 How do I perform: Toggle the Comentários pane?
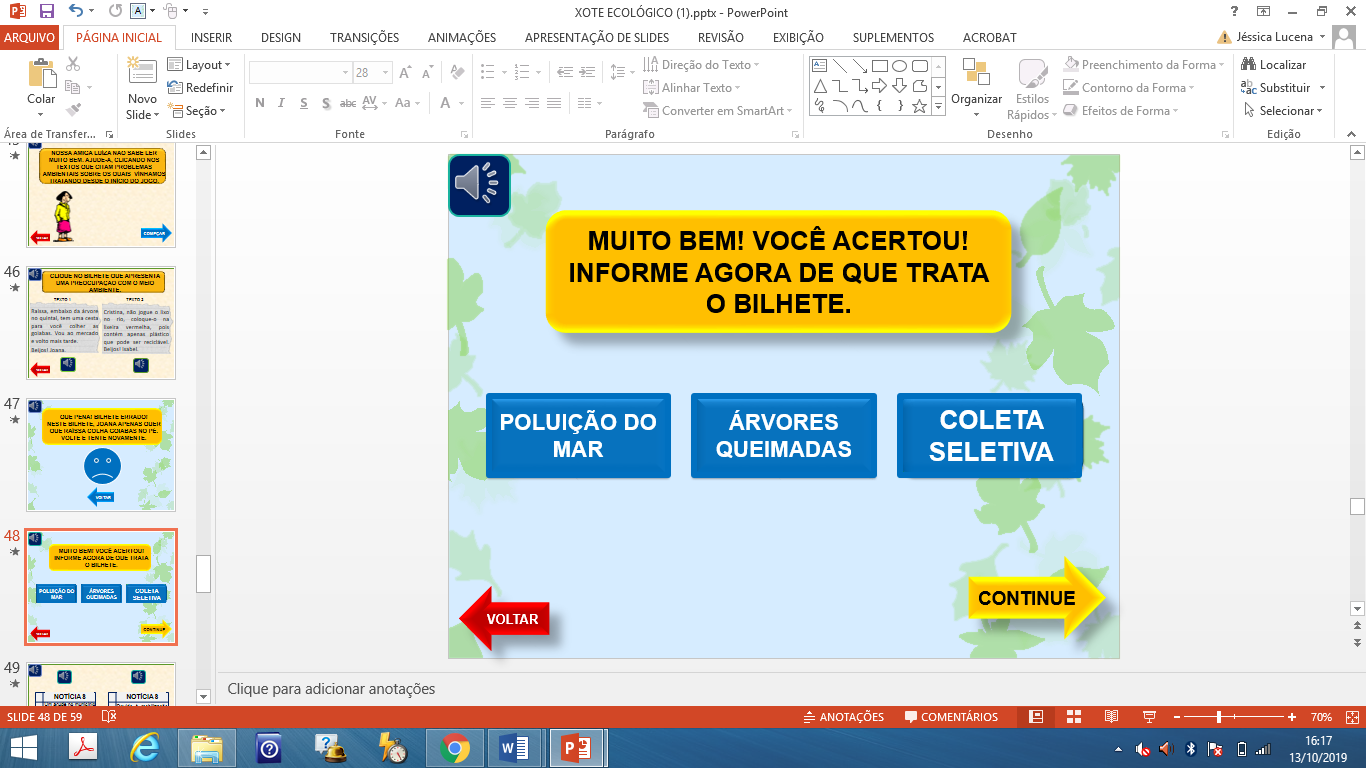click(x=951, y=717)
